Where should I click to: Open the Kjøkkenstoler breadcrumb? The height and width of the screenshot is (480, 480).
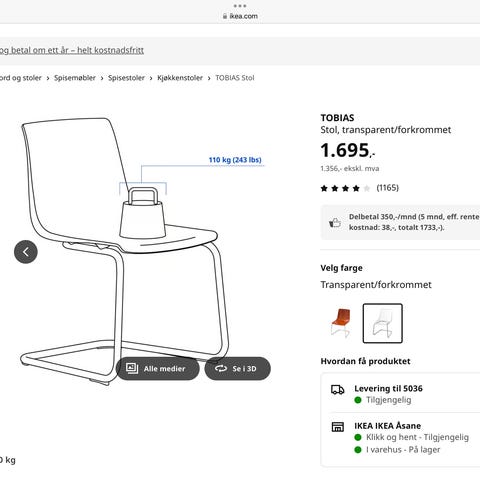180,78
